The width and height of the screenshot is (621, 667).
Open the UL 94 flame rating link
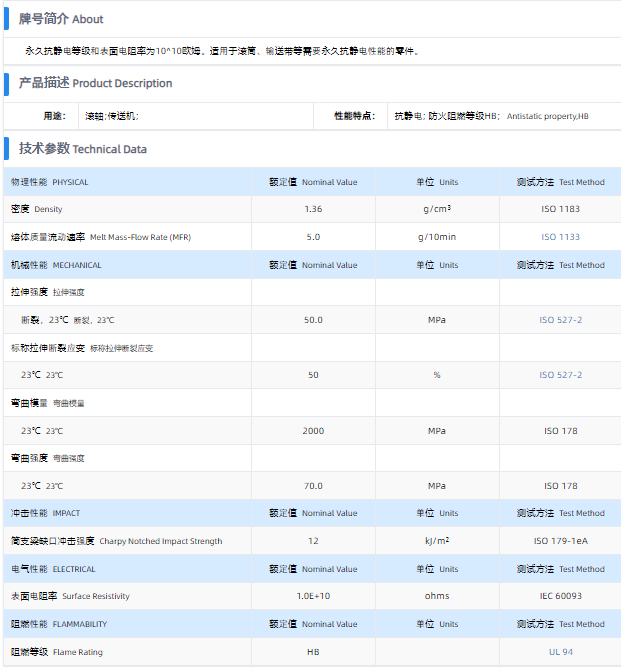[x=560, y=652]
